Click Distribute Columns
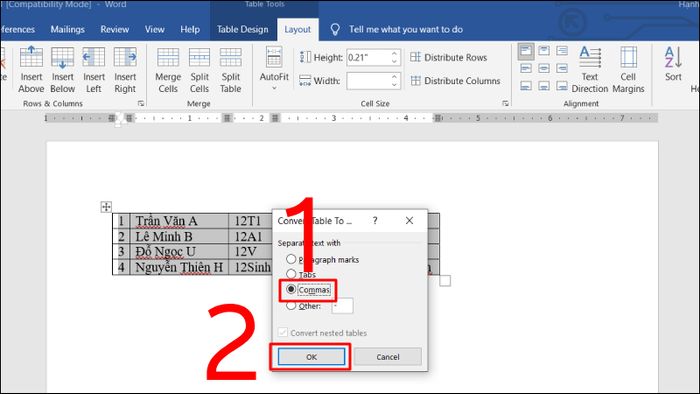The image size is (700, 394). tap(455, 81)
